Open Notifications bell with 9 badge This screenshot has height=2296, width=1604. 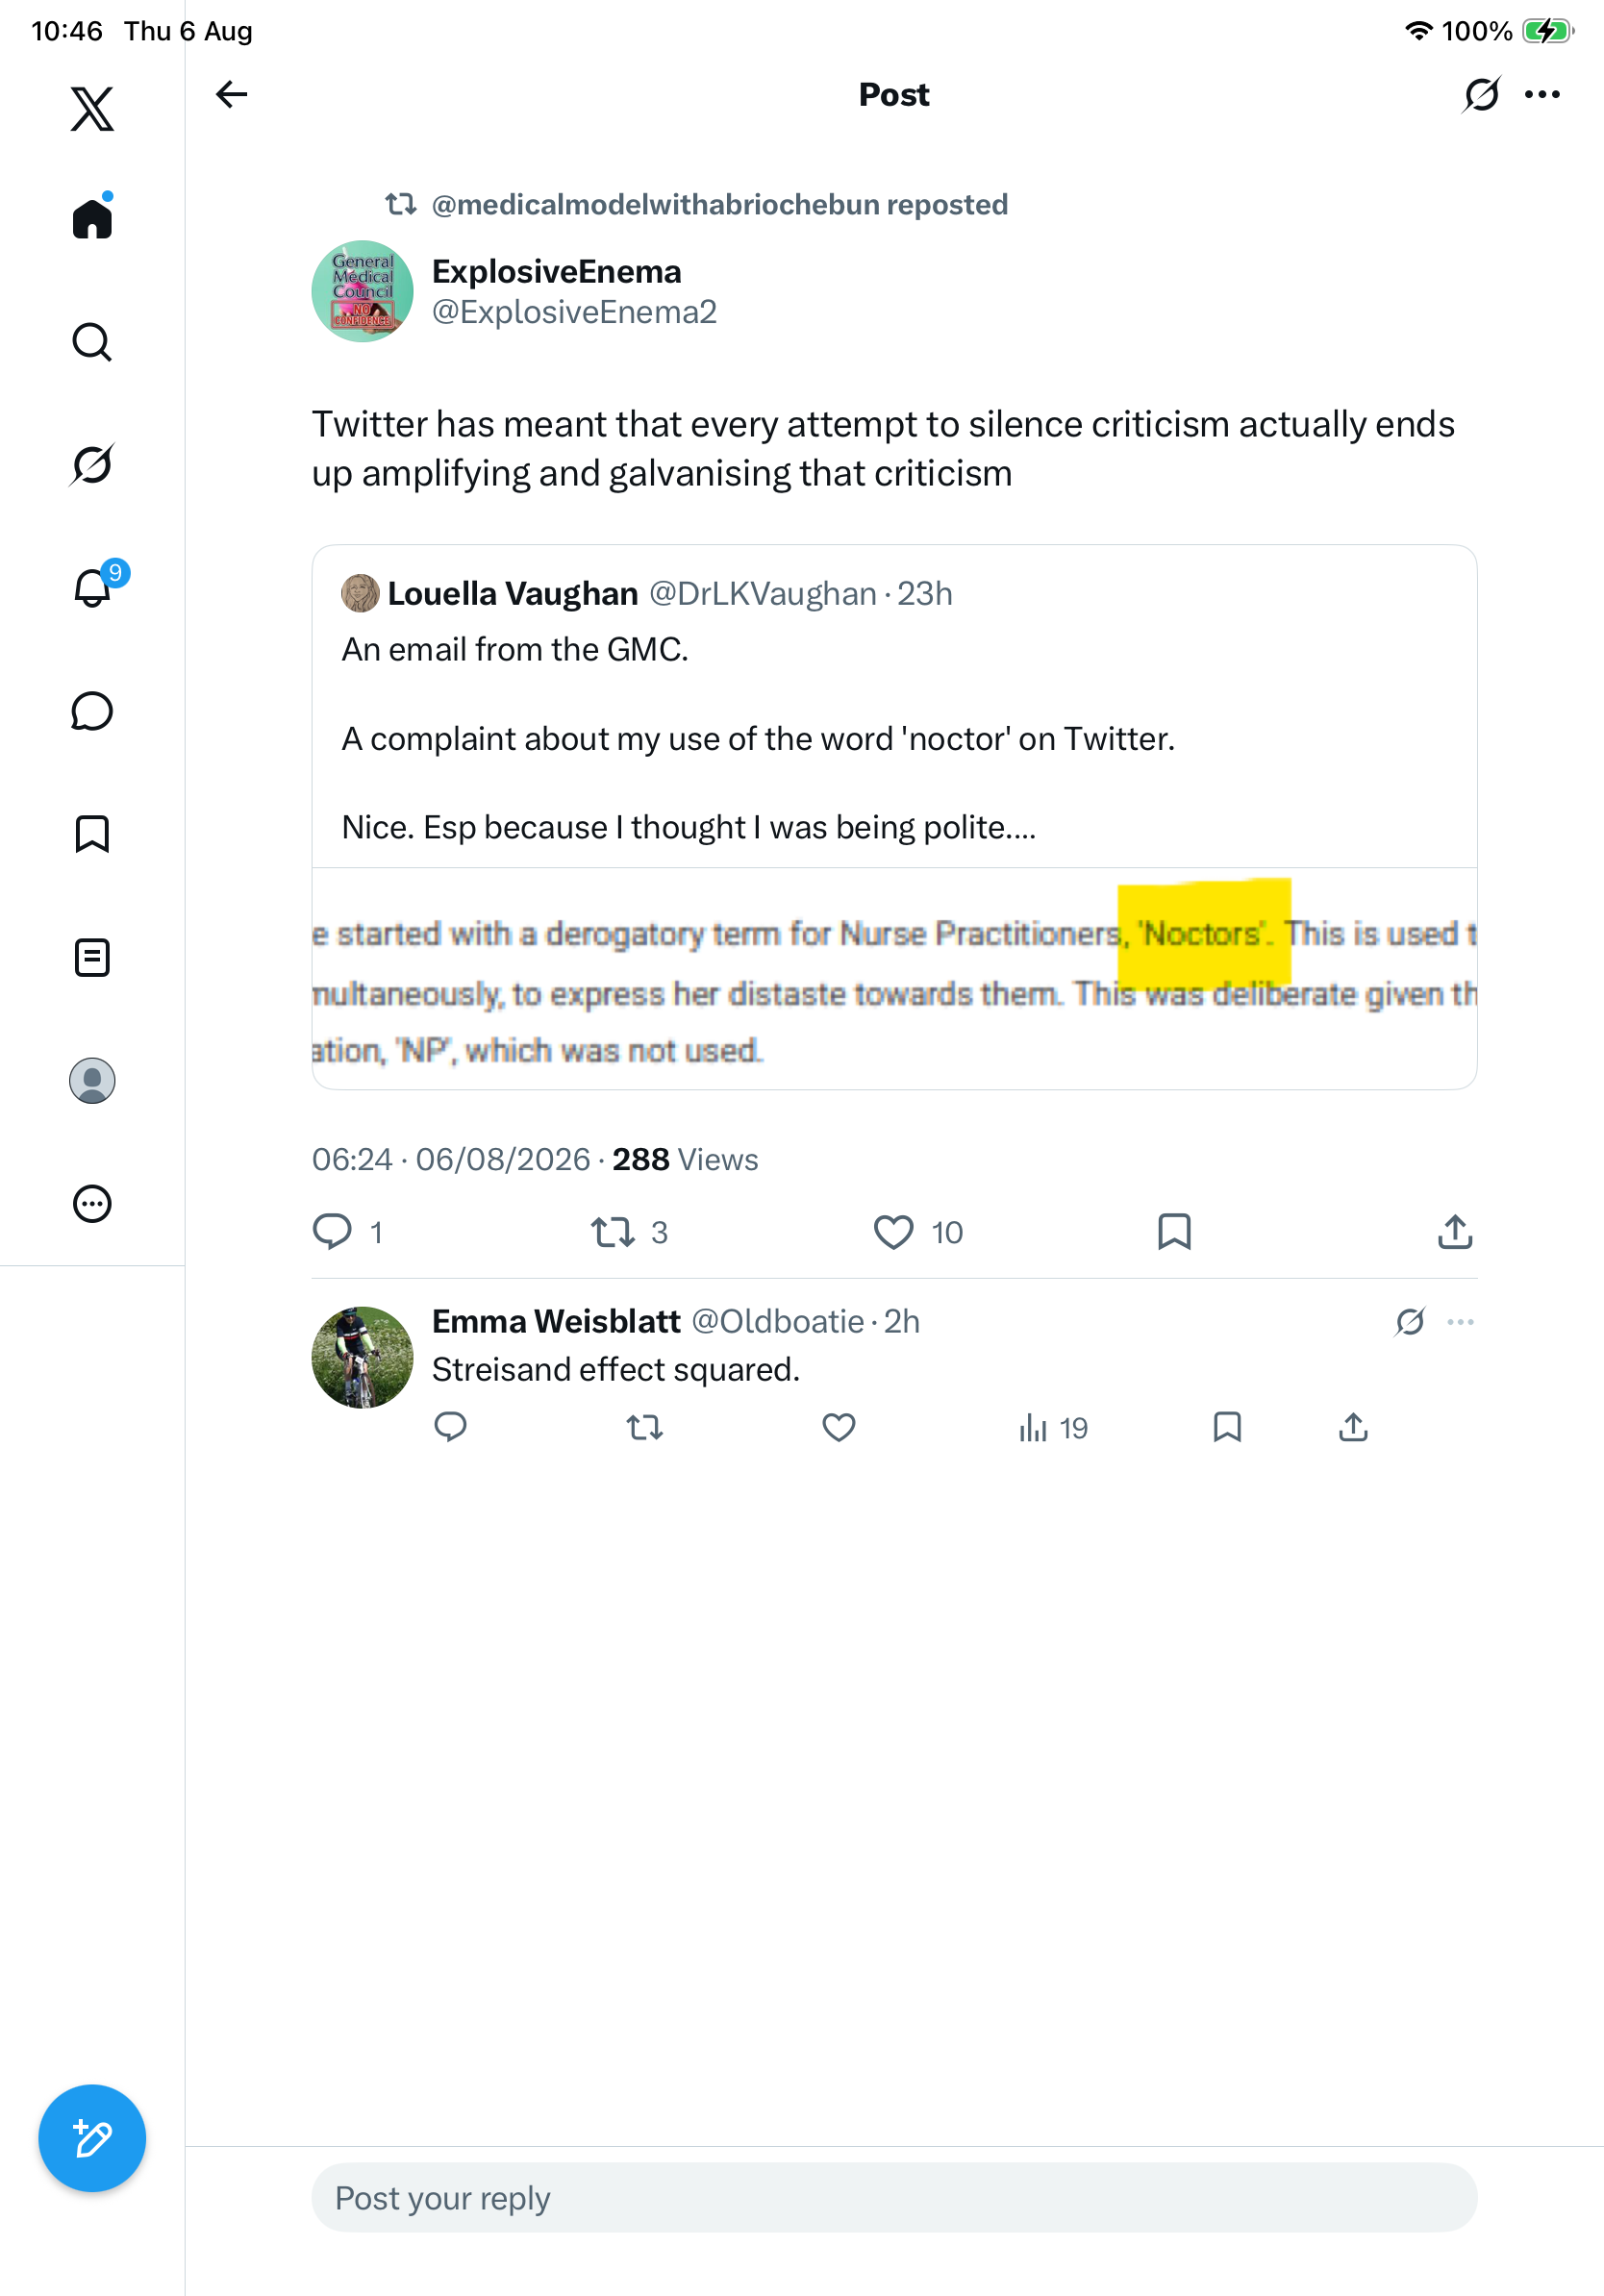[x=94, y=587]
